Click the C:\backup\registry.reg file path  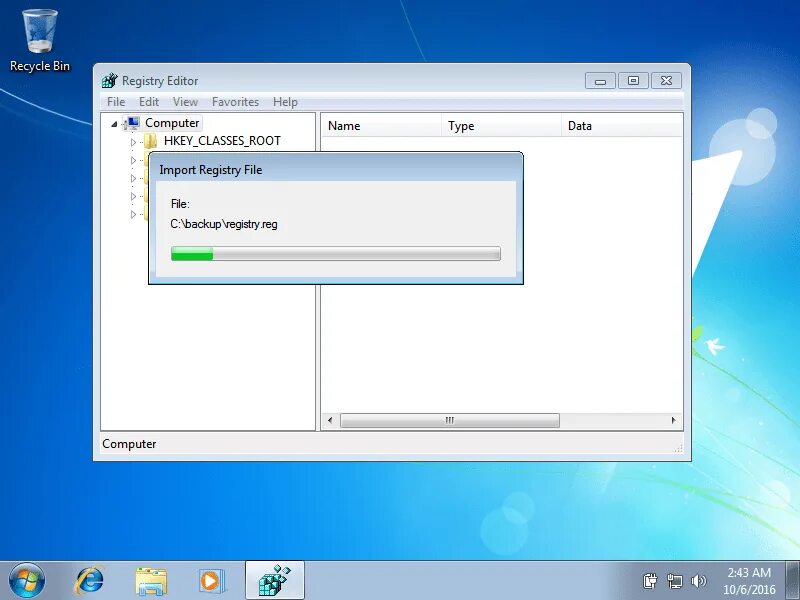click(x=224, y=224)
